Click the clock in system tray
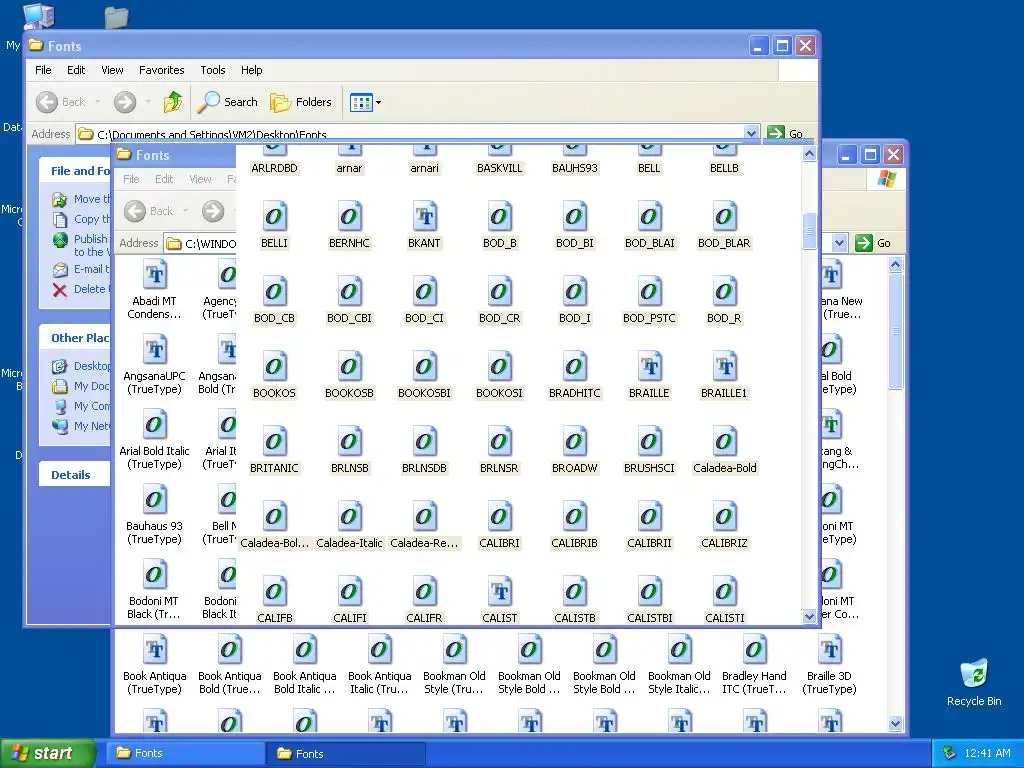This screenshot has height=768, width=1024. coord(987,753)
